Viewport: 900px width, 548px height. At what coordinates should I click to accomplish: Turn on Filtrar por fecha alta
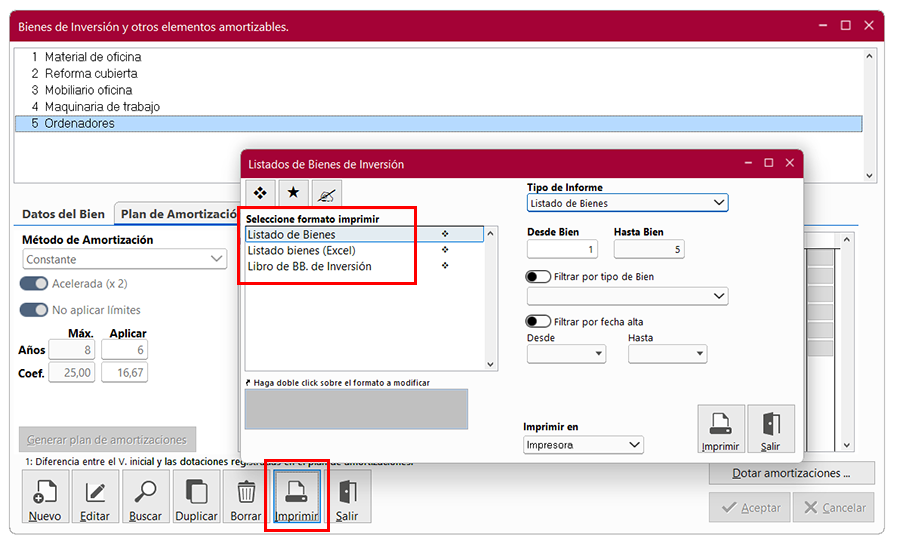pyautogui.click(x=538, y=321)
